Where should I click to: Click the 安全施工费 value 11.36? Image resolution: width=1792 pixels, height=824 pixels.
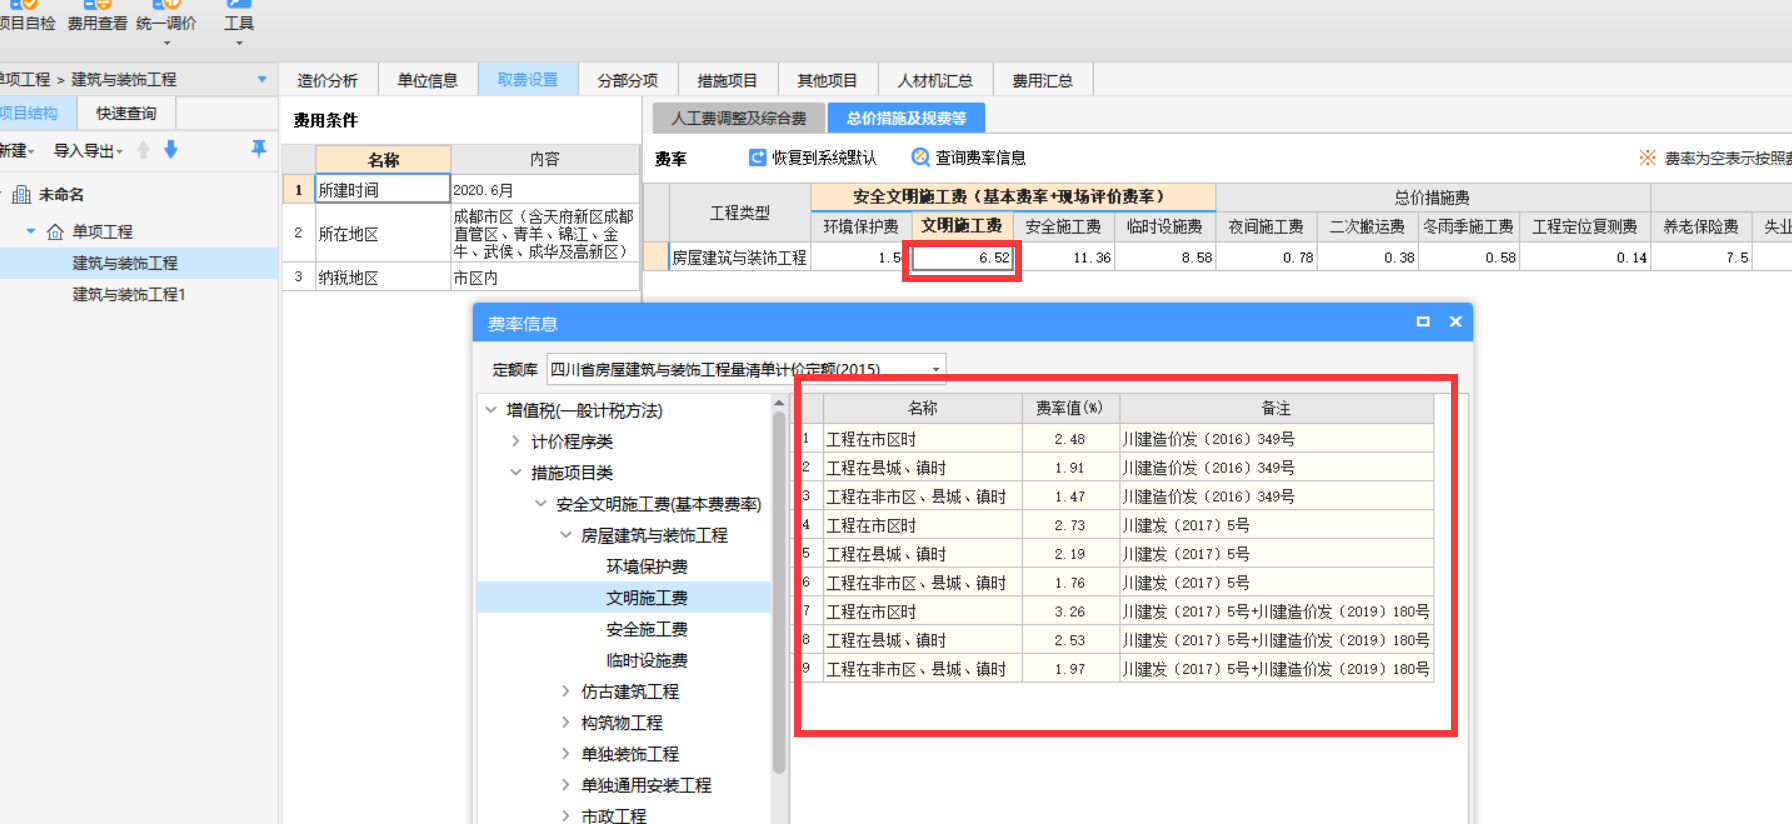(1064, 258)
